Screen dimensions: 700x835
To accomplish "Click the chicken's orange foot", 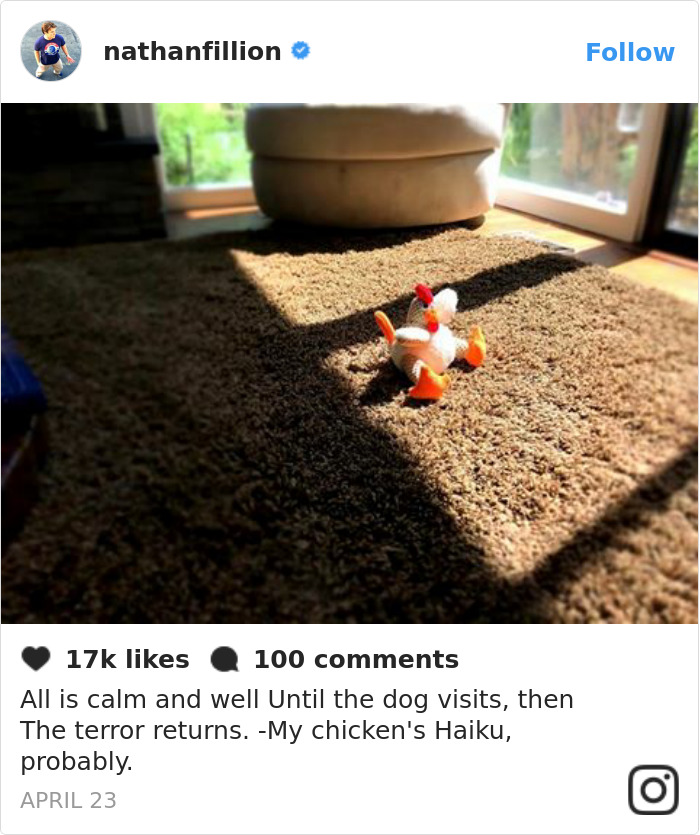I will coord(429,383).
